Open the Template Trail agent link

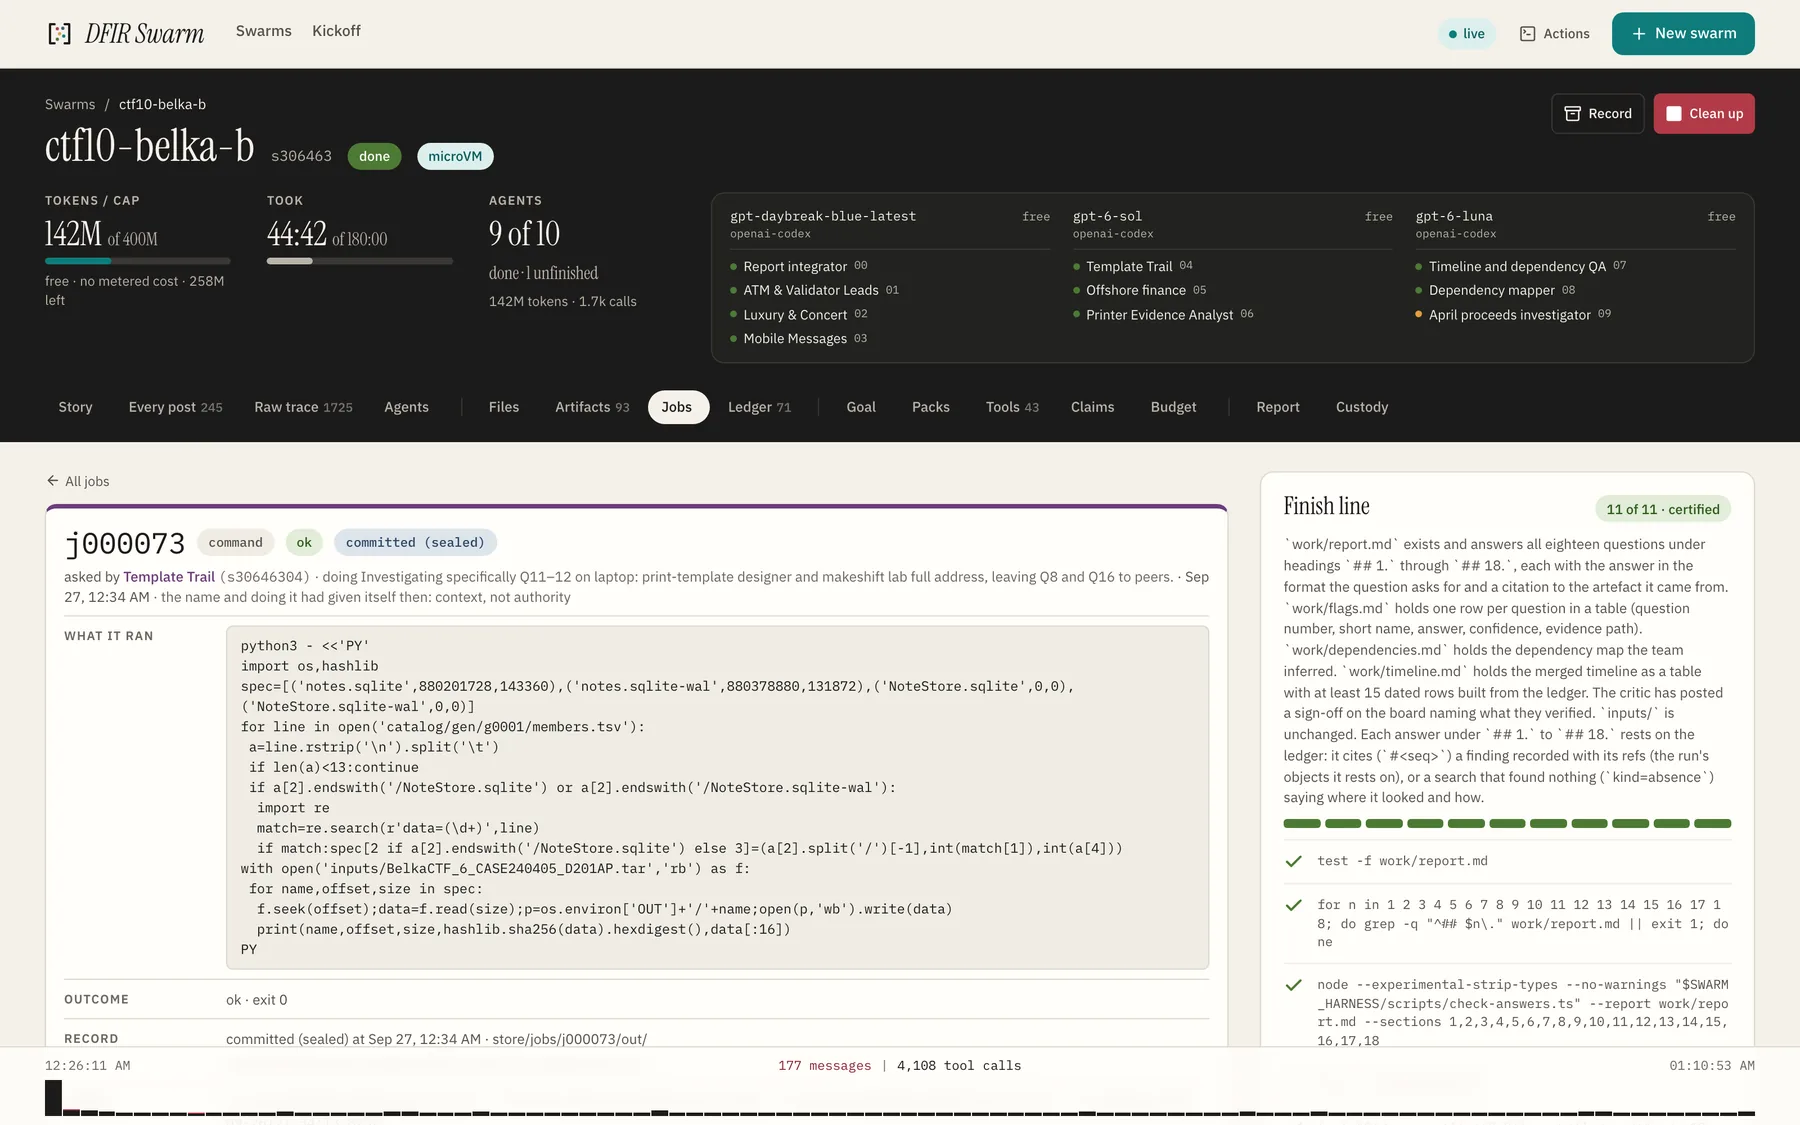click(169, 577)
